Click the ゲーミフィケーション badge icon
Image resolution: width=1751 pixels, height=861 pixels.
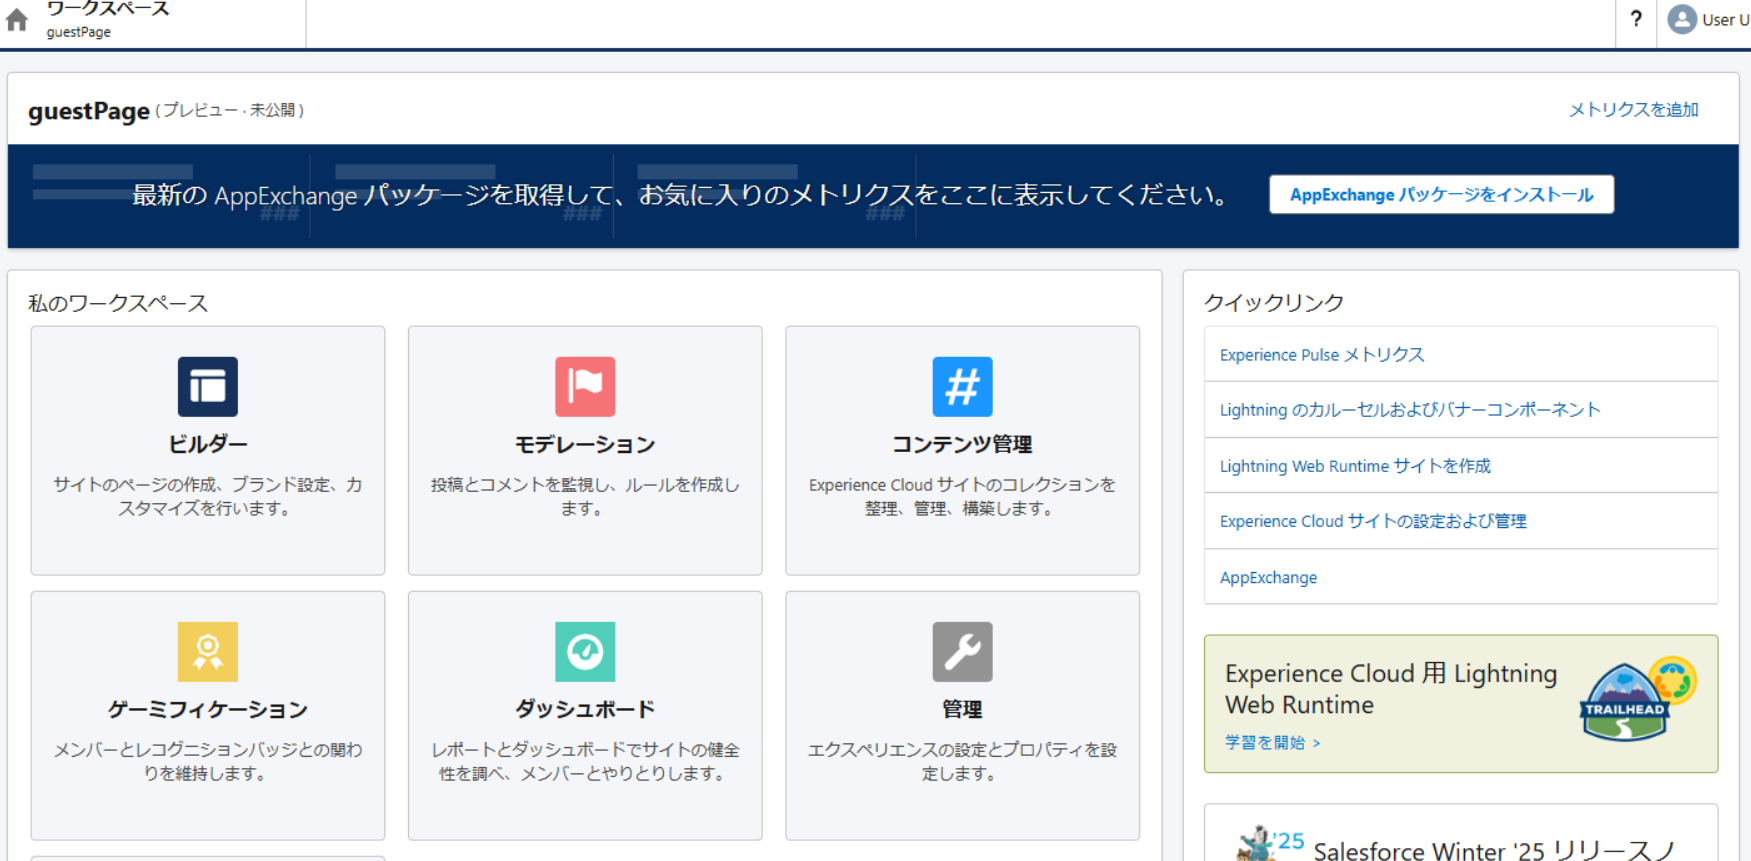click(x=208, y=651)
